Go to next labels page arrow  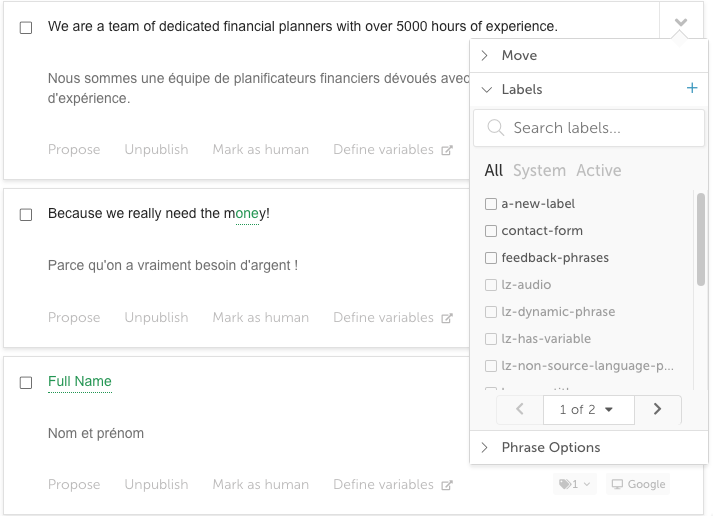pyautogui.click(x=658, y=409)
